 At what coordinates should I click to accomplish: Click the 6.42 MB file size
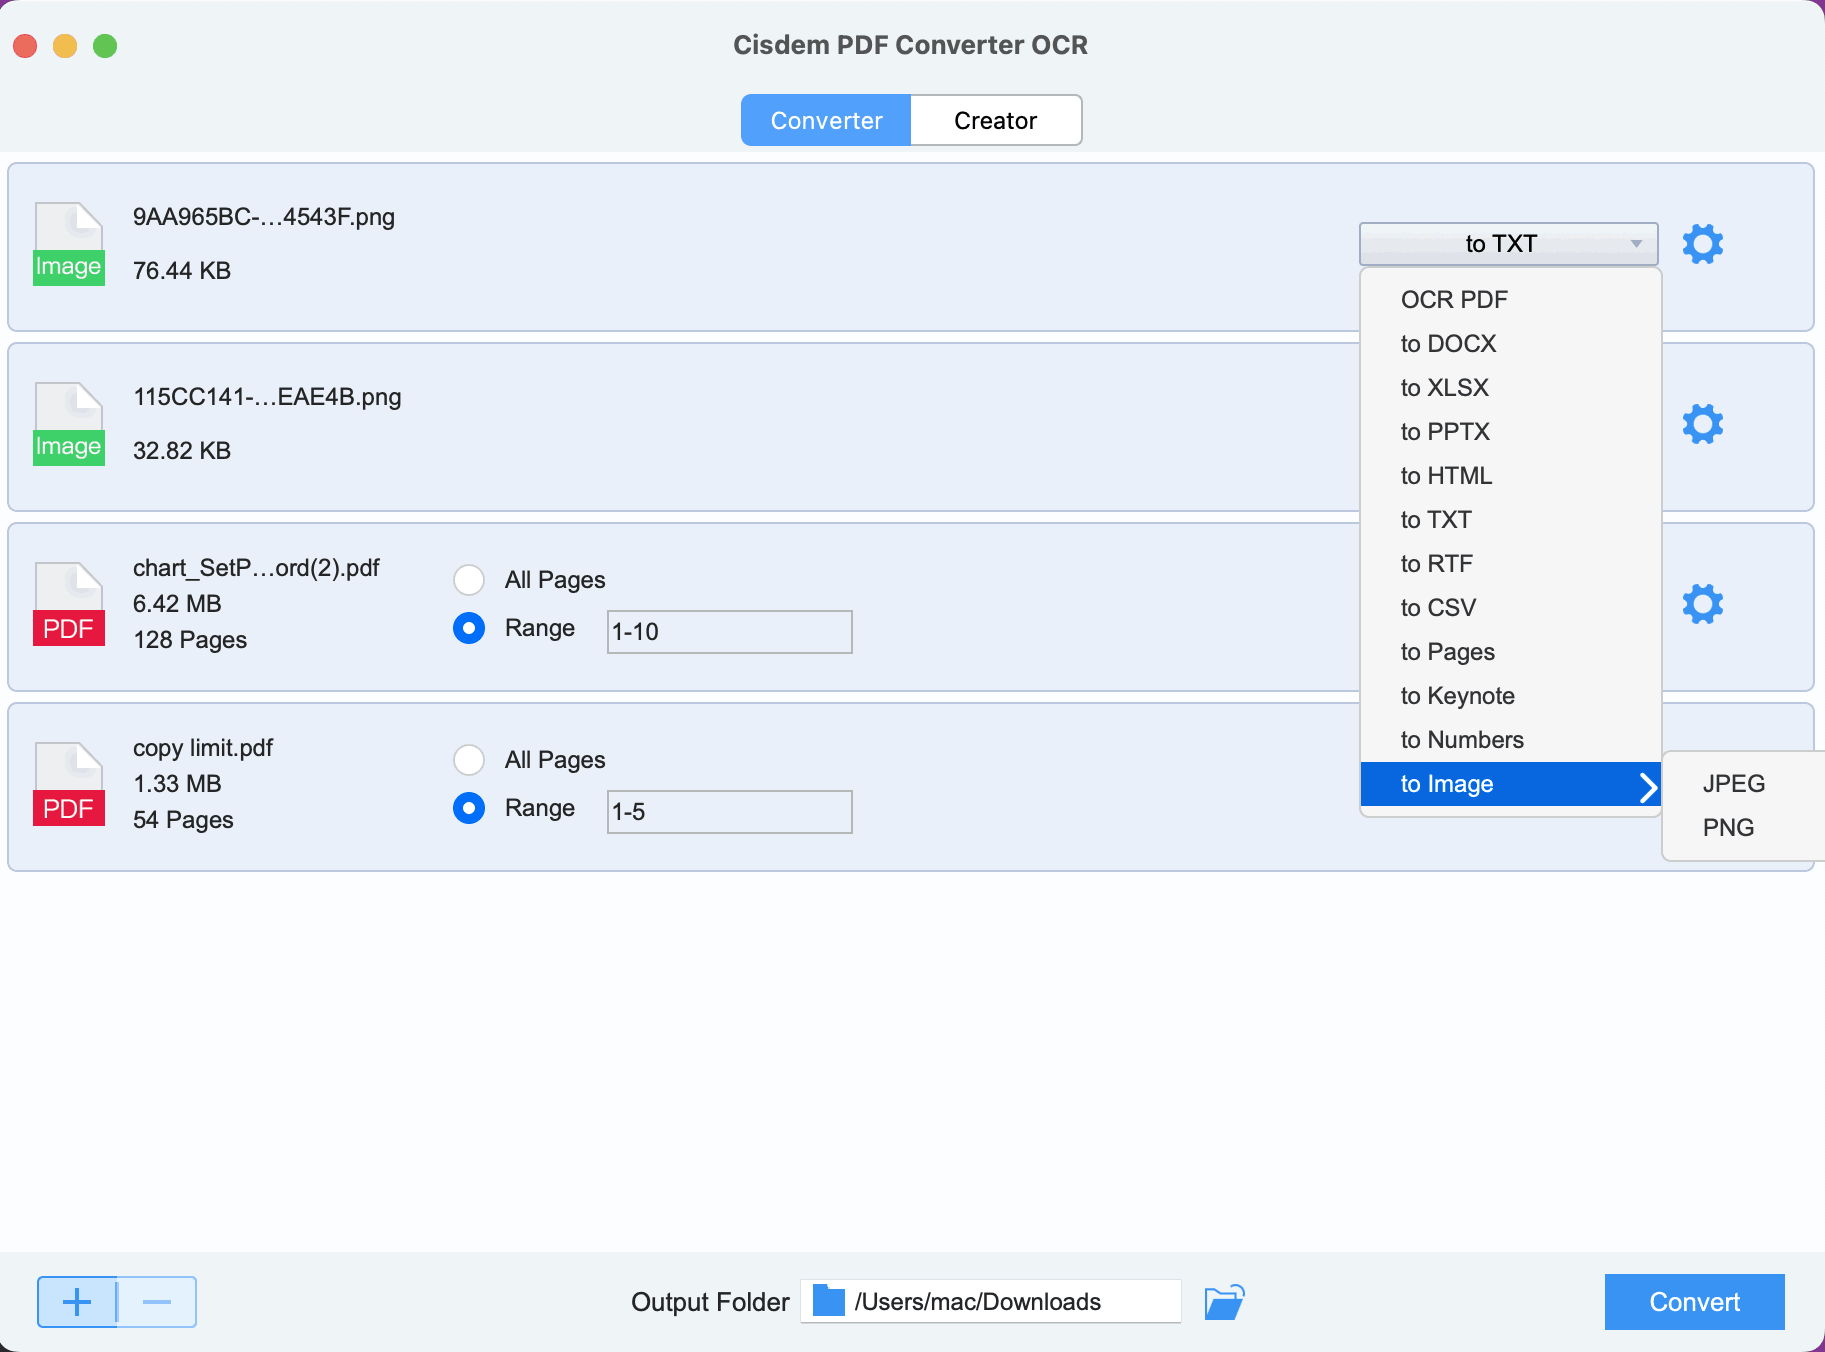177,604
